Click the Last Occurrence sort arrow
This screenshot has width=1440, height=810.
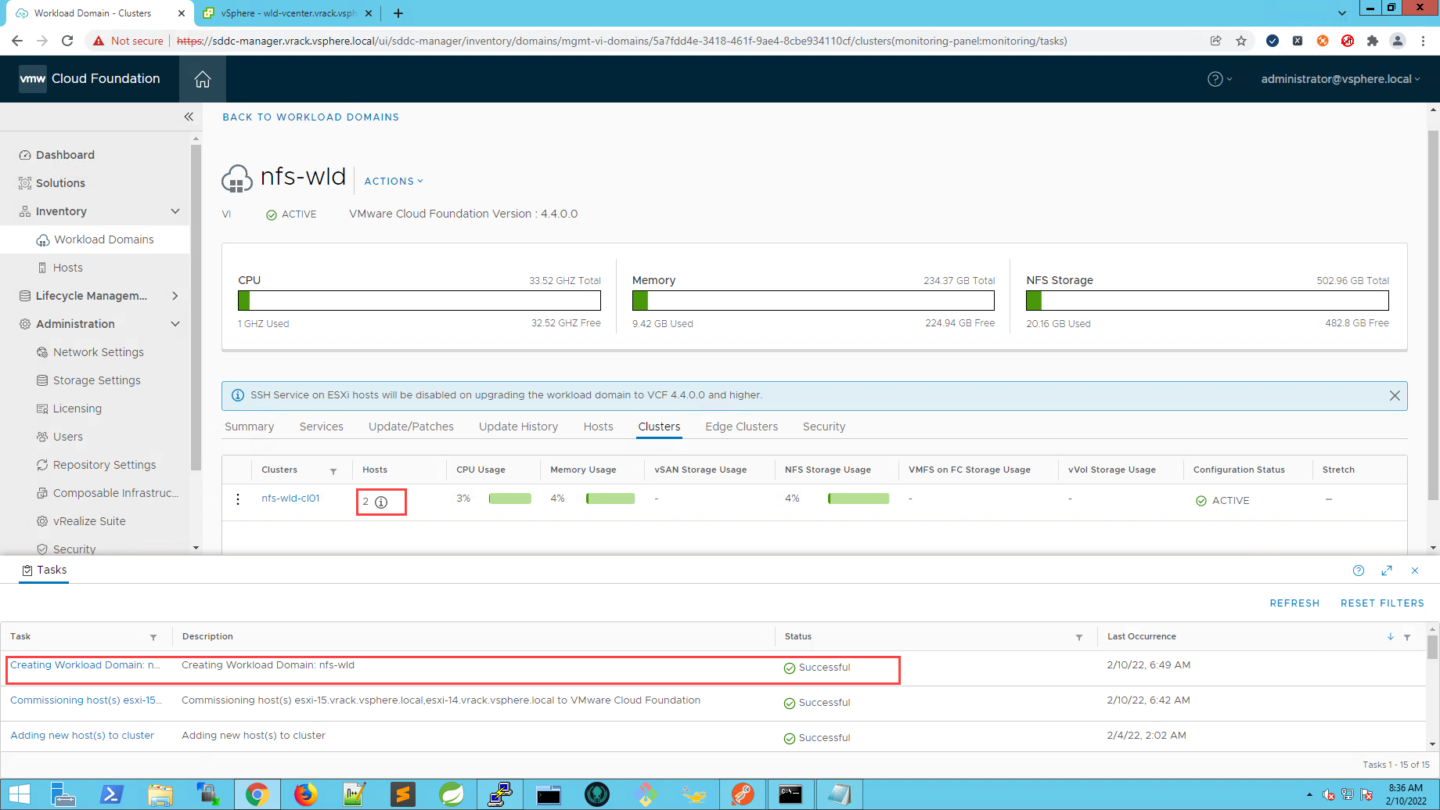[1390, 637]
